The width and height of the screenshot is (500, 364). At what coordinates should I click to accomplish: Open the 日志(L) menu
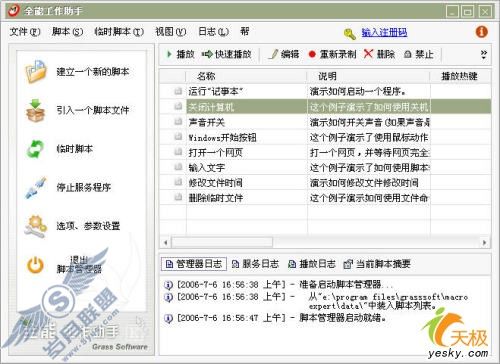pos(213,32)
